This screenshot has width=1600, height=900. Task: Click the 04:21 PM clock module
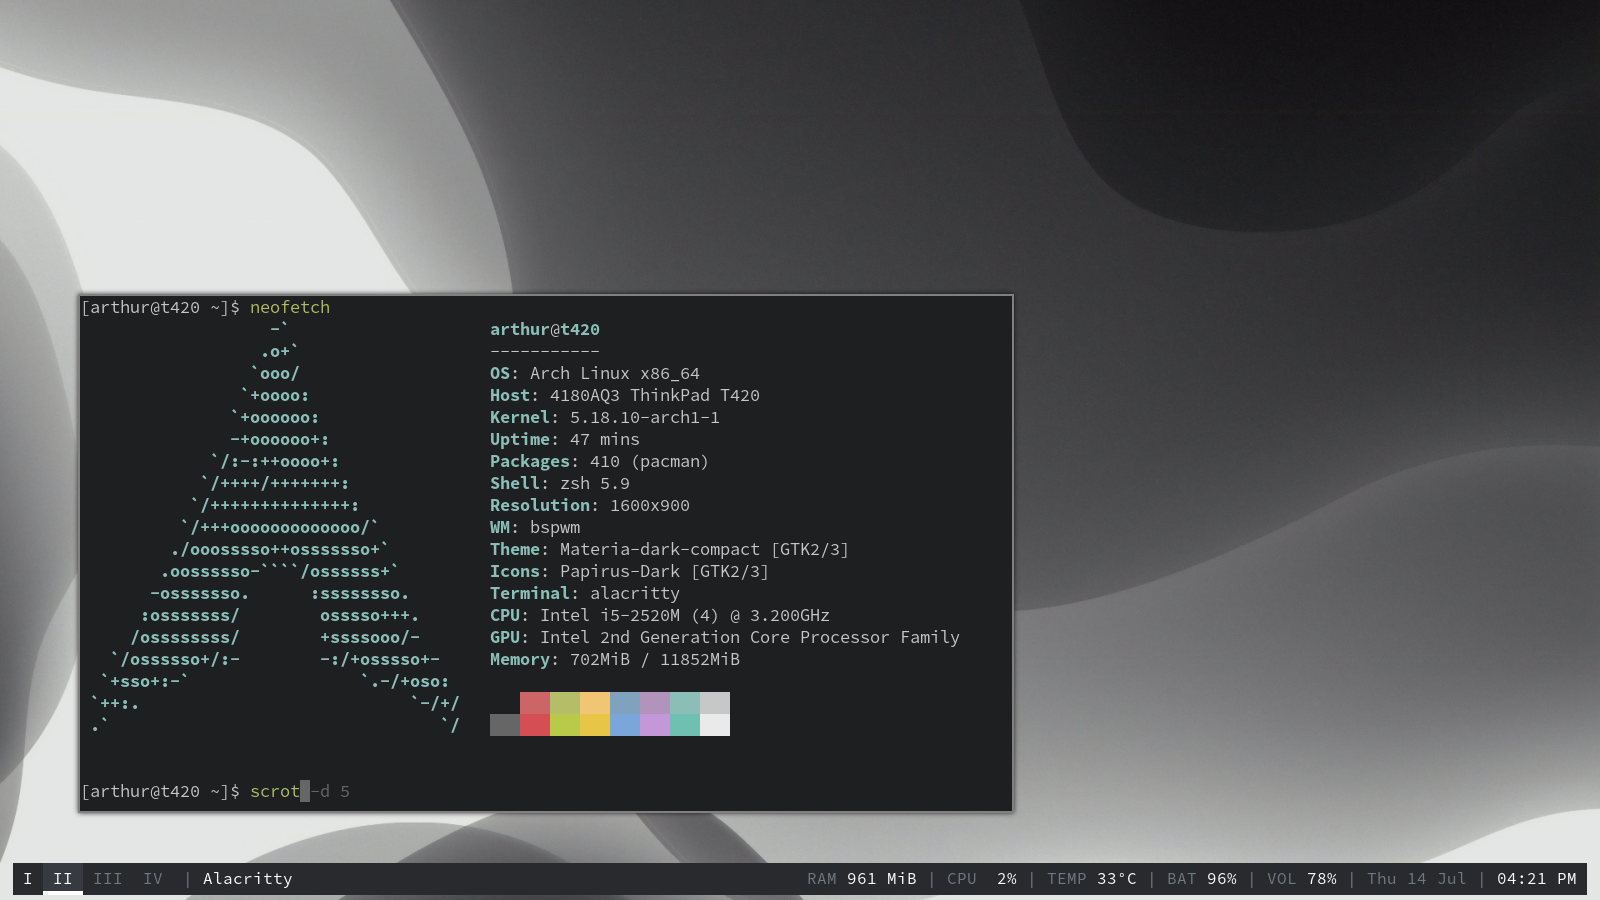coord(1533,879)
